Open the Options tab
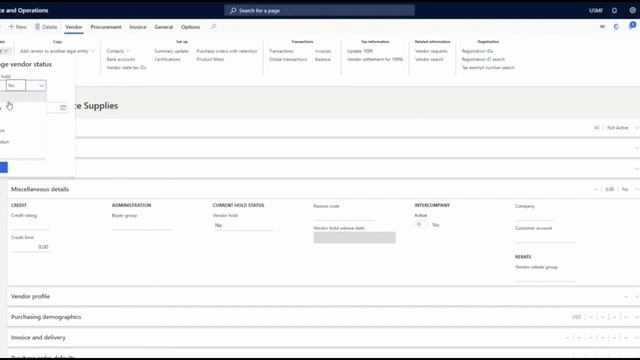This screenshot has height=360, width=640. pyautogui.click(x=191, y=27)
